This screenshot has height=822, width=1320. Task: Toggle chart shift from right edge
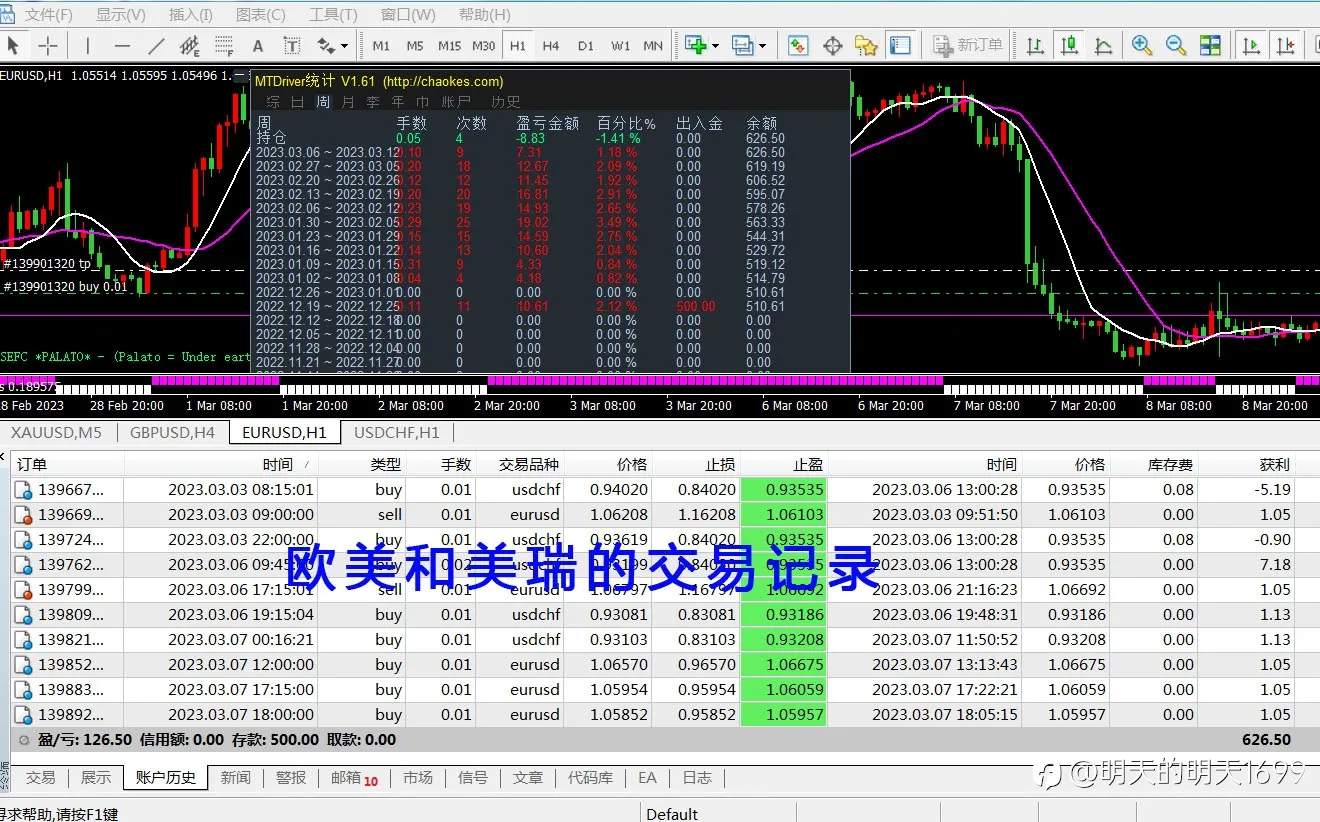tap(1286, 46)
